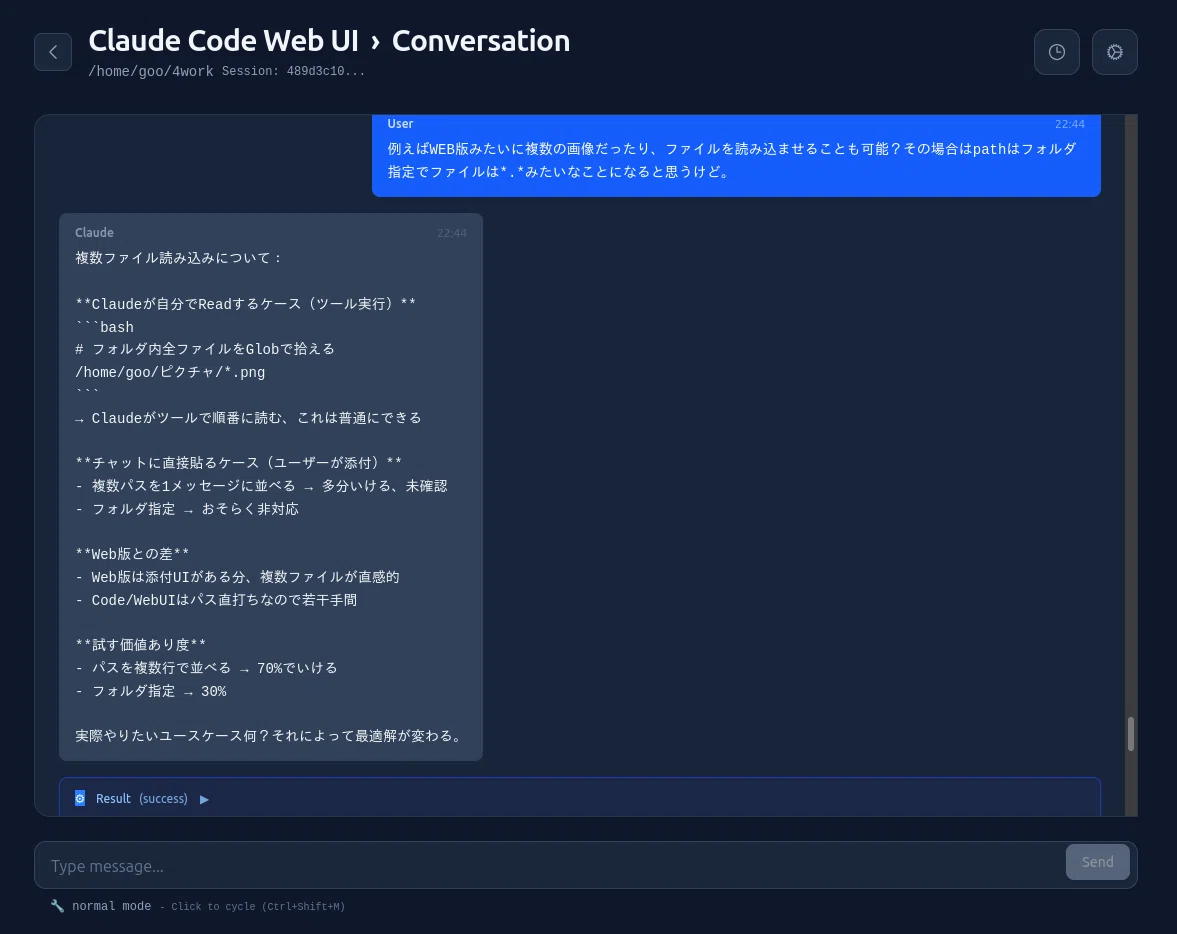
Task: Click the User message sender label
Action: 400,124
